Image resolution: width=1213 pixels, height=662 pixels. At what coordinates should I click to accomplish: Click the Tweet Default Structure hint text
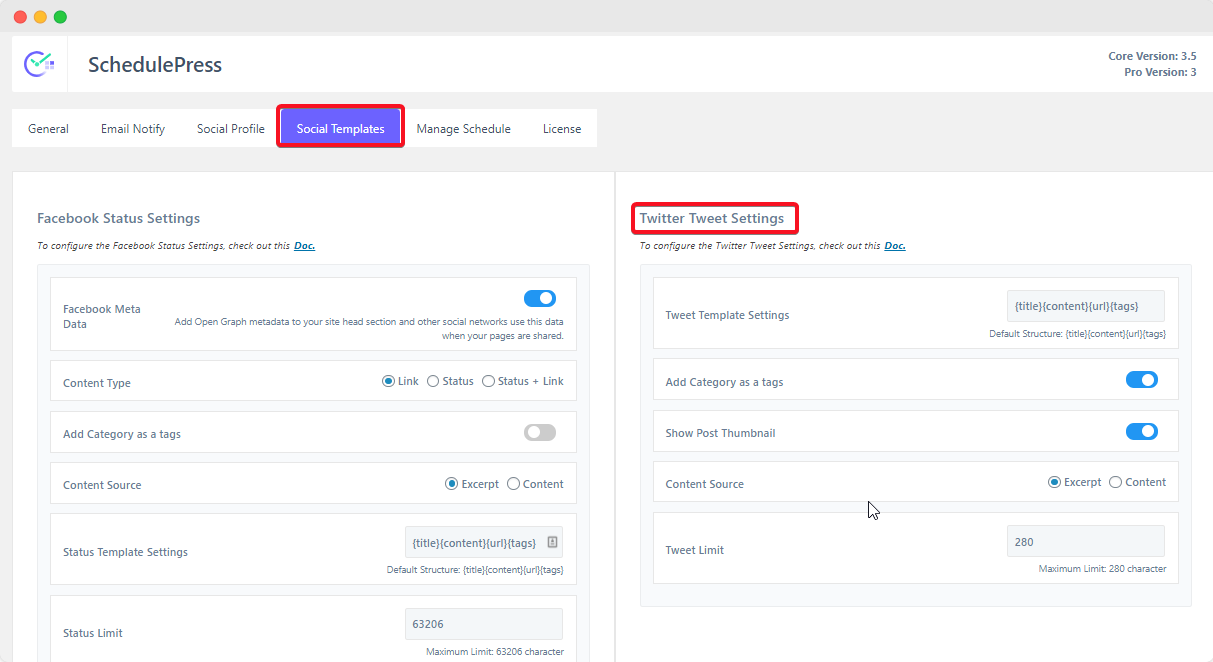pos(1078,334)
